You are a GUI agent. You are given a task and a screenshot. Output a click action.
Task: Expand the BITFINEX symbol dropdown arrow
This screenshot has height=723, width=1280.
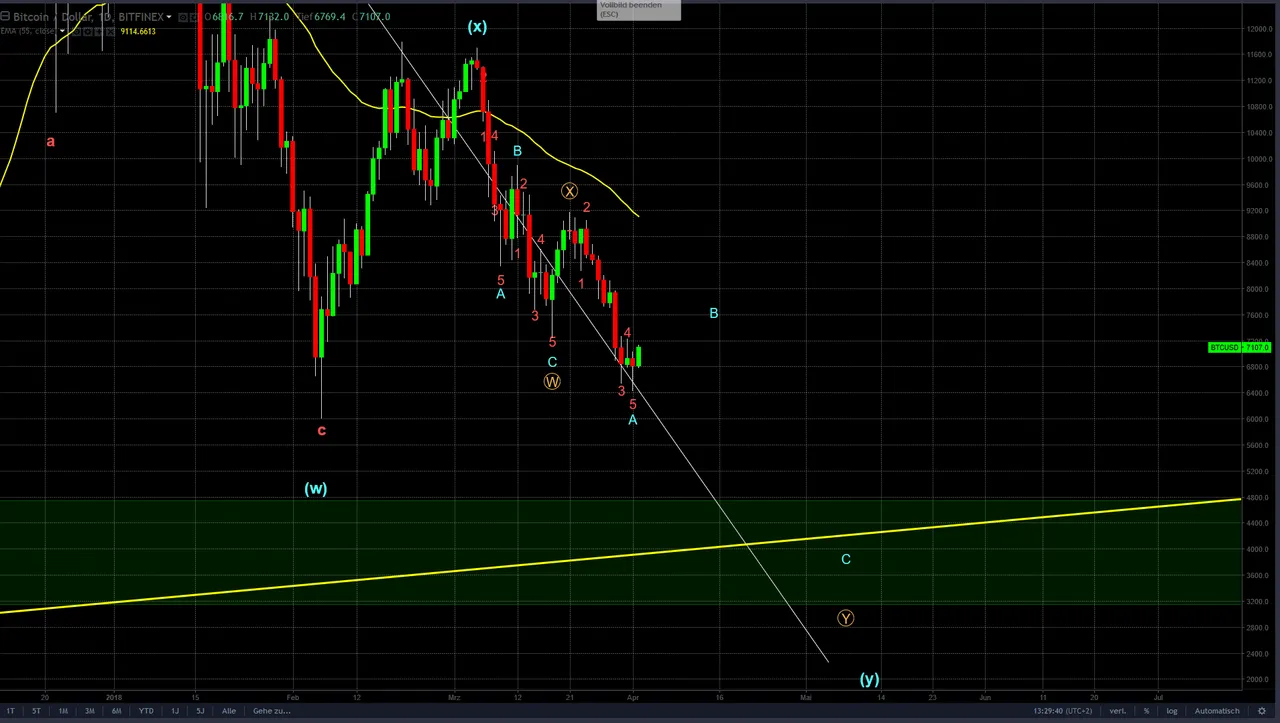coord(169,17)
